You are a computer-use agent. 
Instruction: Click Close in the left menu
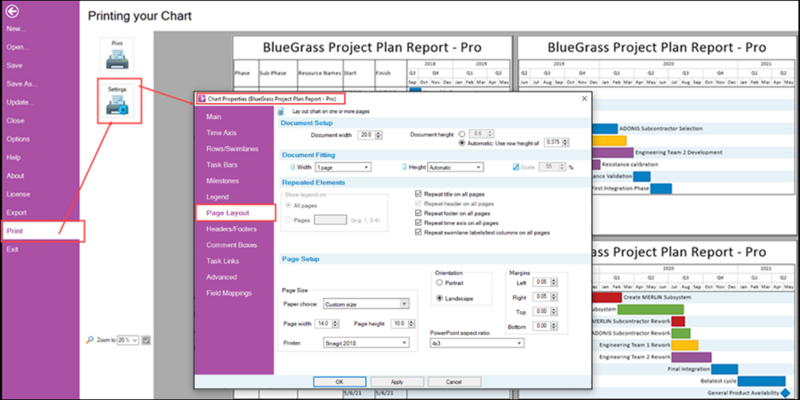coord(15,120)
